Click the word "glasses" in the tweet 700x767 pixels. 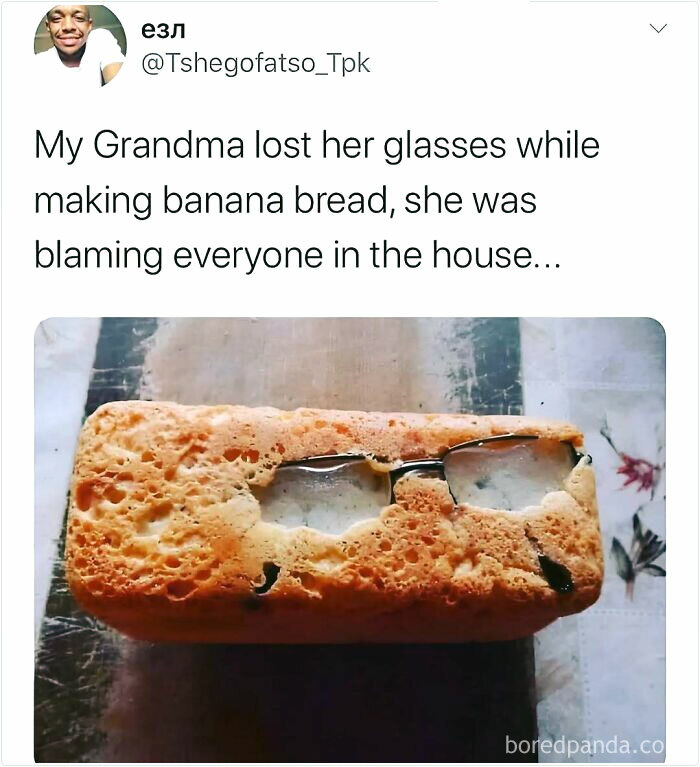(445, 146)
